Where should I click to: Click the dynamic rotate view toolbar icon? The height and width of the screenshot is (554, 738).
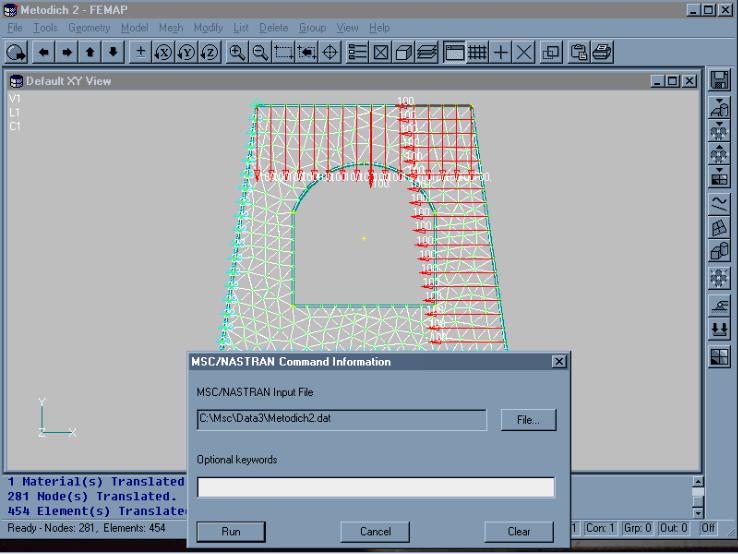coord(17,52)
